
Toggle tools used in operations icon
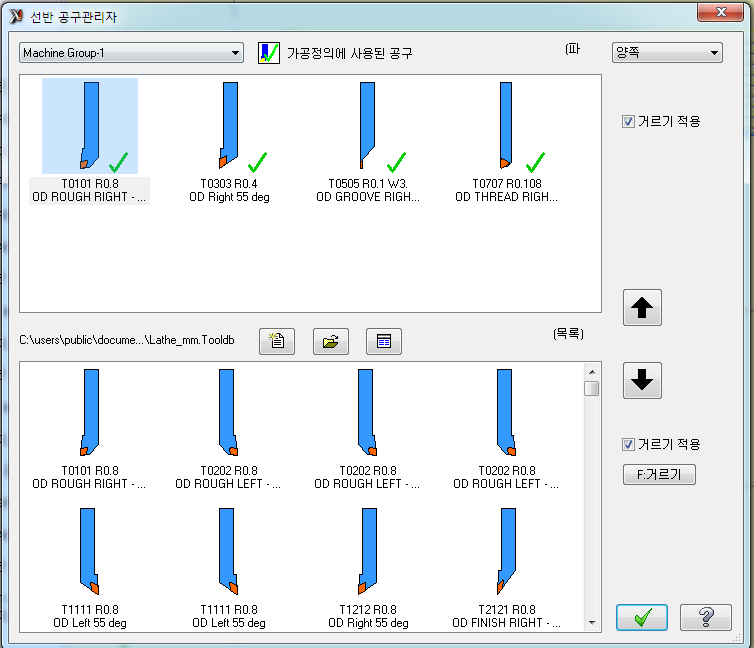click(269, 53)
